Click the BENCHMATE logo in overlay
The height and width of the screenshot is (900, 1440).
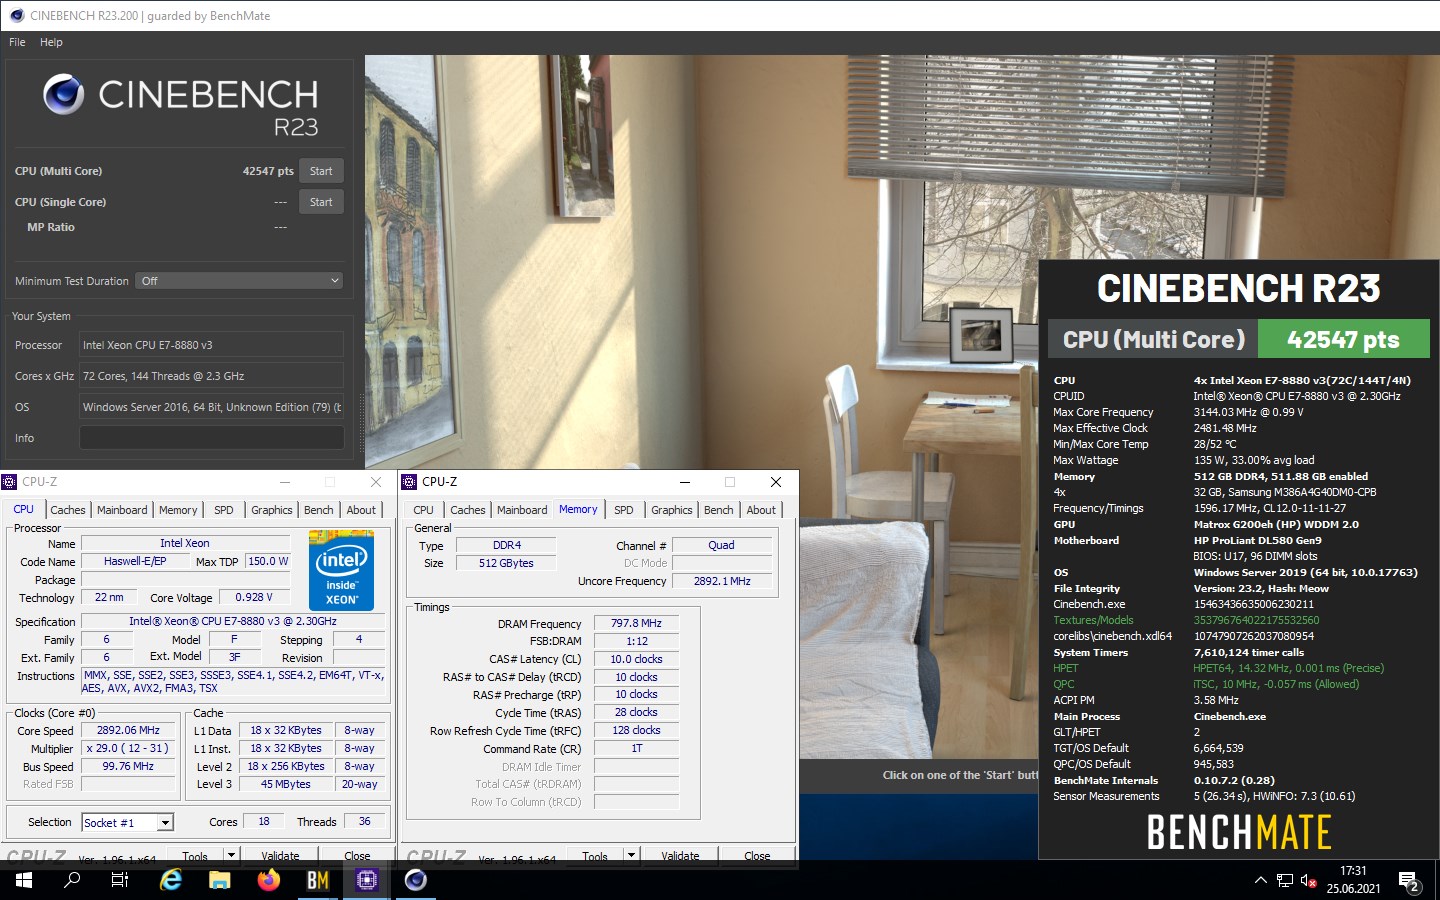pyautogui.click(x=1239, y=832)
